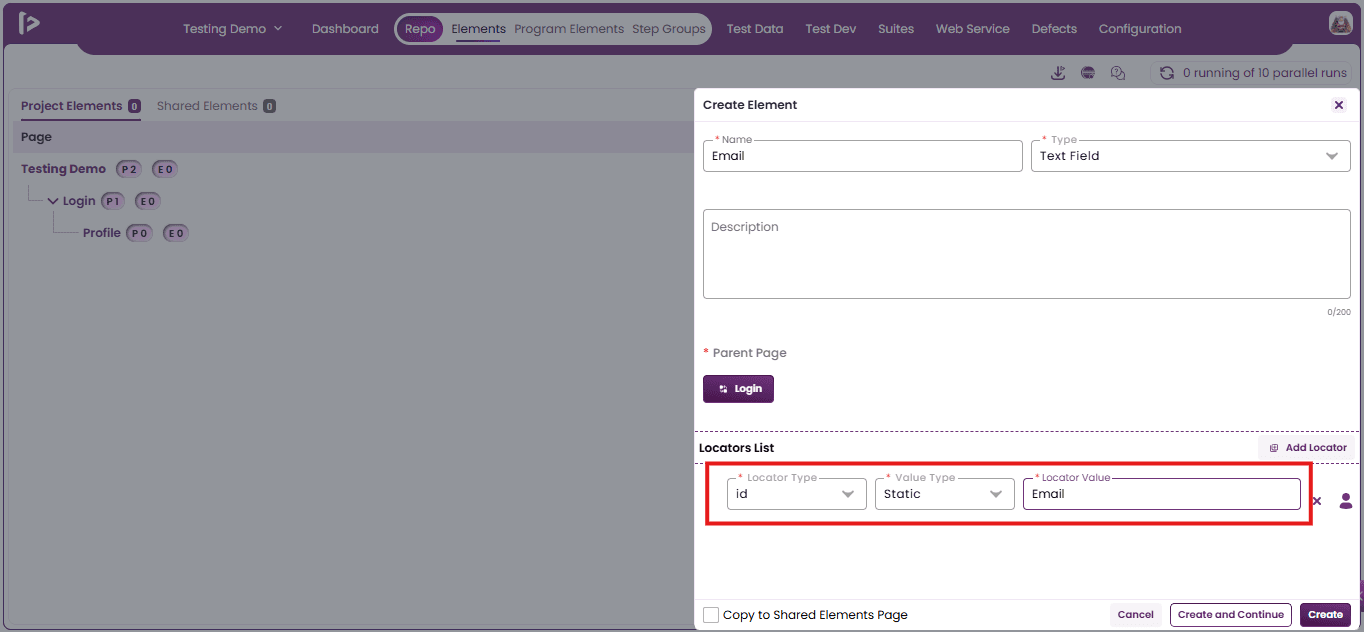Enable Copy to Shared Elements Page
1364x632 pixels.
pos(711,615)
